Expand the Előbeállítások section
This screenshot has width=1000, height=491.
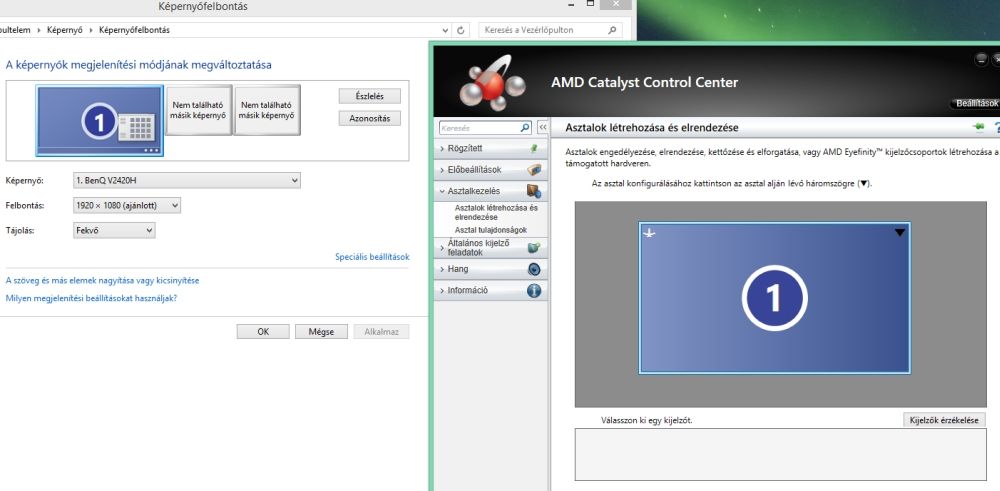coord(442,170)
